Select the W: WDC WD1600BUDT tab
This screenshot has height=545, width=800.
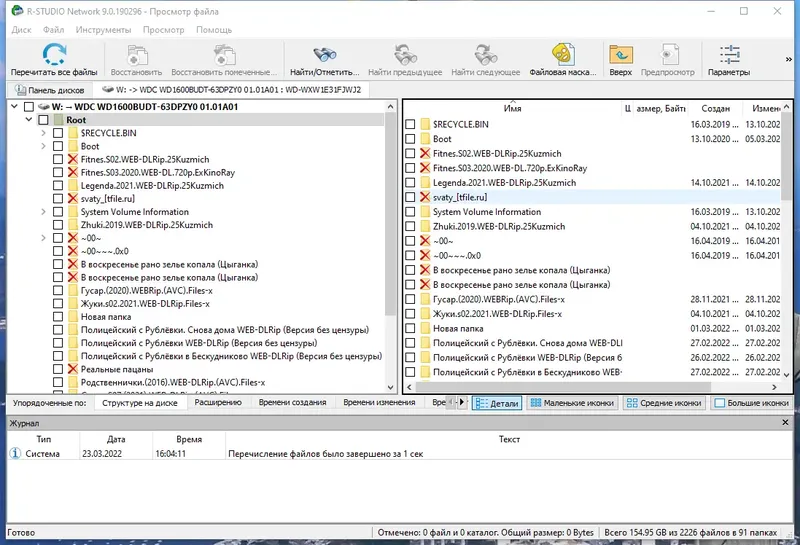pos(231,90)
